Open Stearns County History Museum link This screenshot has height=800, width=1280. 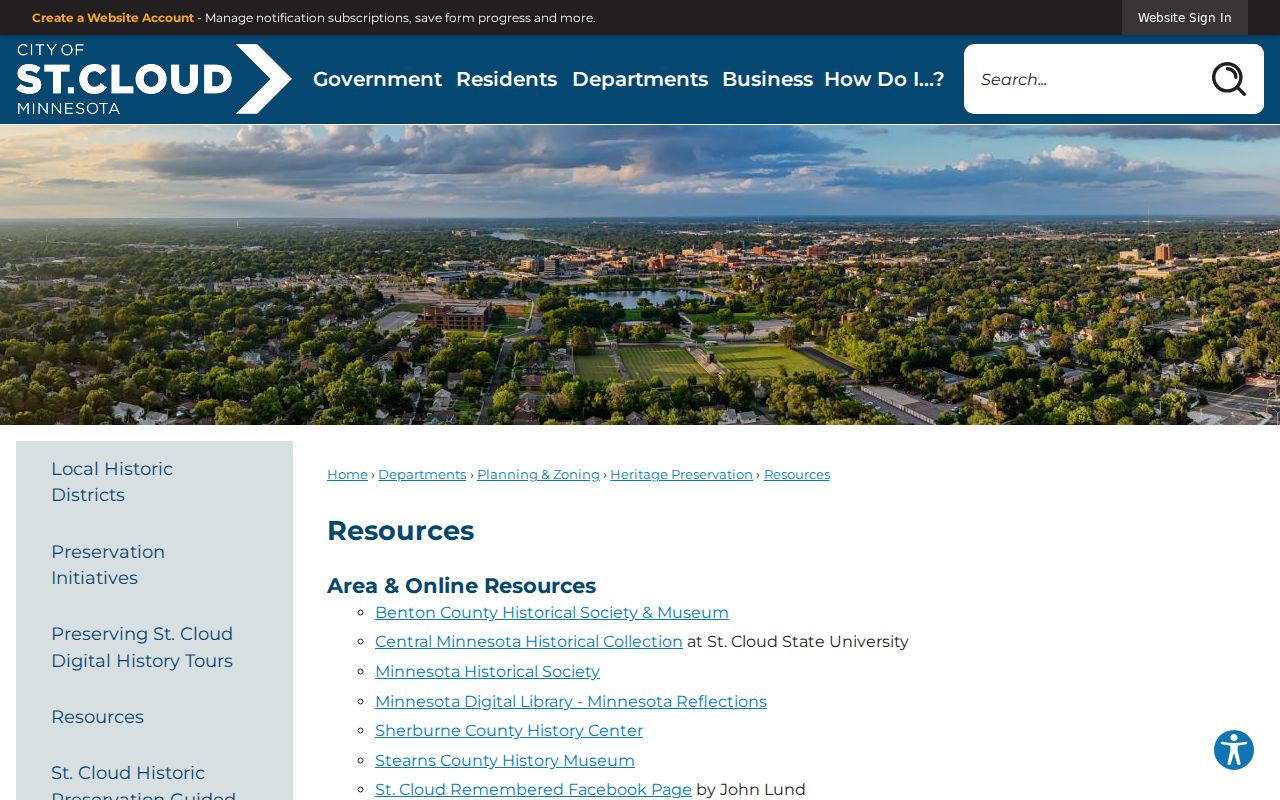[505, 761]
